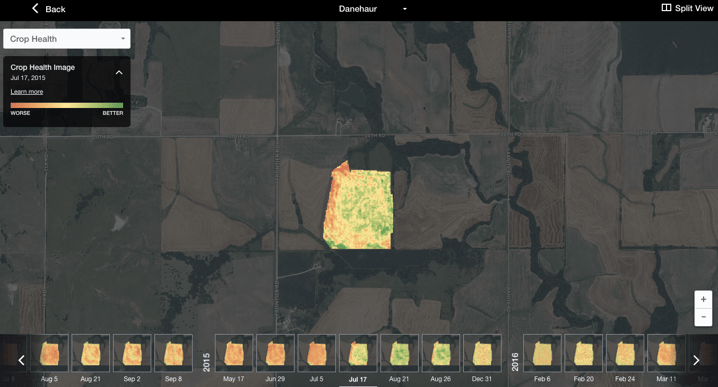Select the Feb 6 crop health thumbnail
This screenshot has height=387, width=718.
pyautogui.click(x=542, y=353)
